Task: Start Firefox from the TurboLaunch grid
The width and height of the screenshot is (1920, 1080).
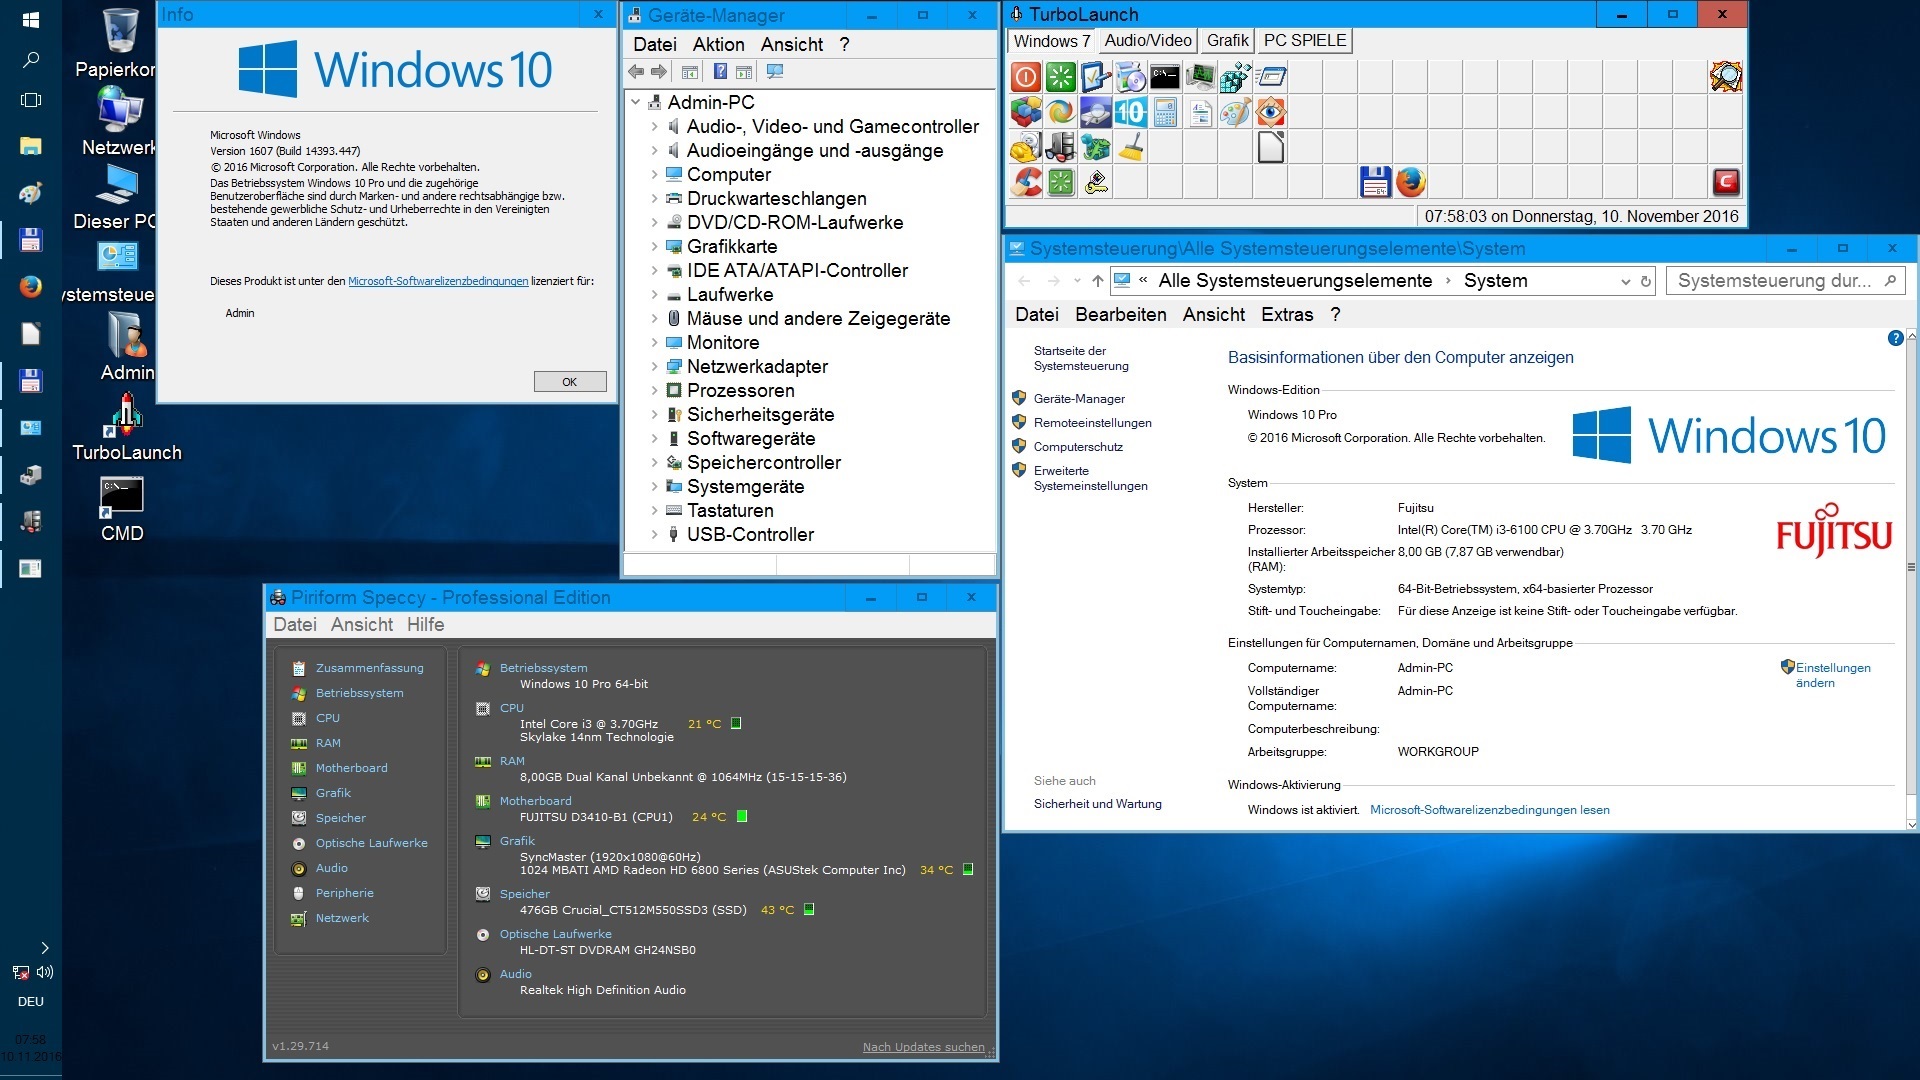Action: (1410, 182)
